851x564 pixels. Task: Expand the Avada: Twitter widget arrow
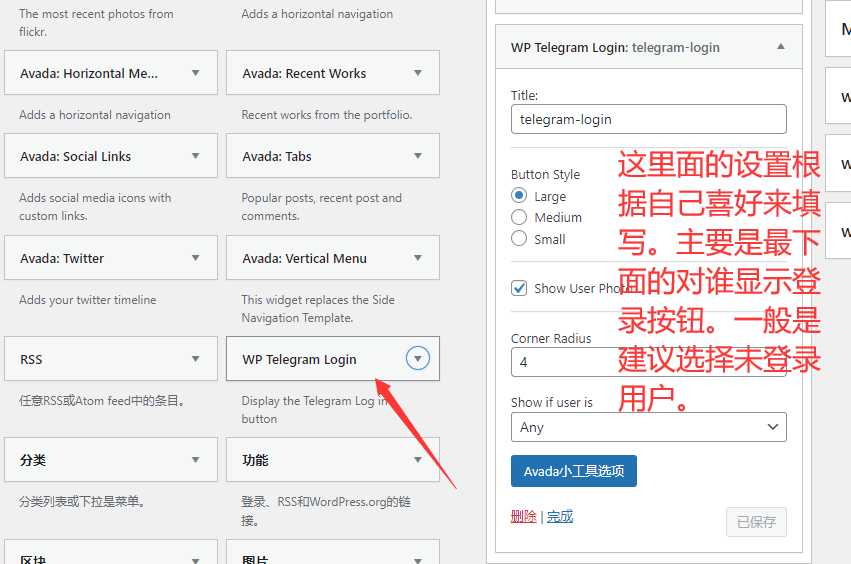[195, 258]
